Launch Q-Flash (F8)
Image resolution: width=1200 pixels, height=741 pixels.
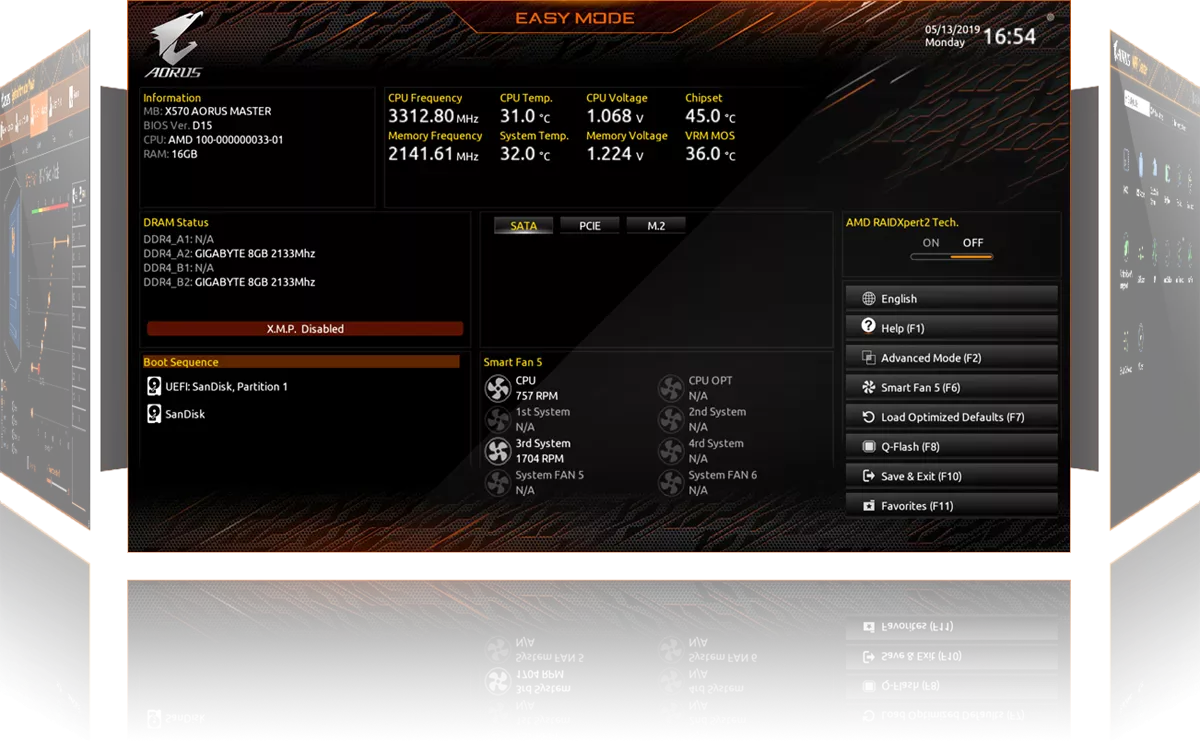click(x=951, y=447)
